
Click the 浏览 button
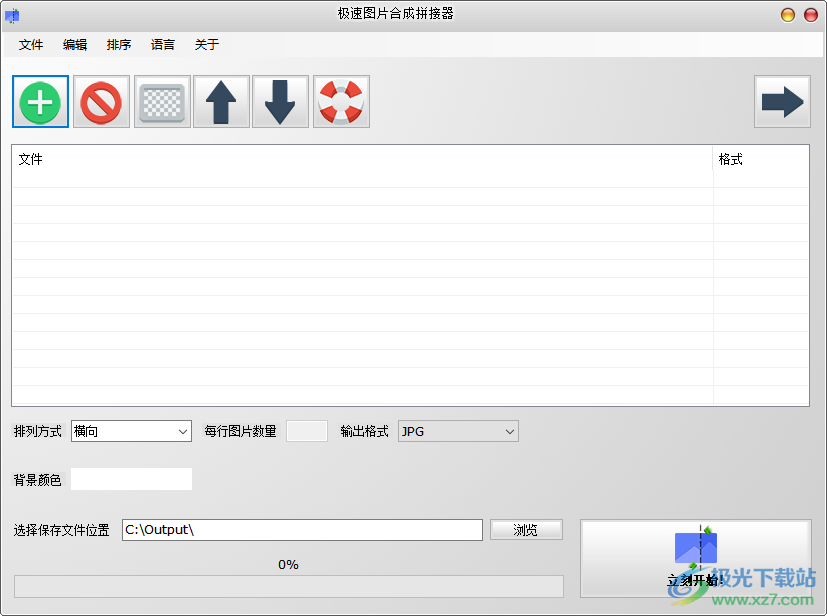526,530
